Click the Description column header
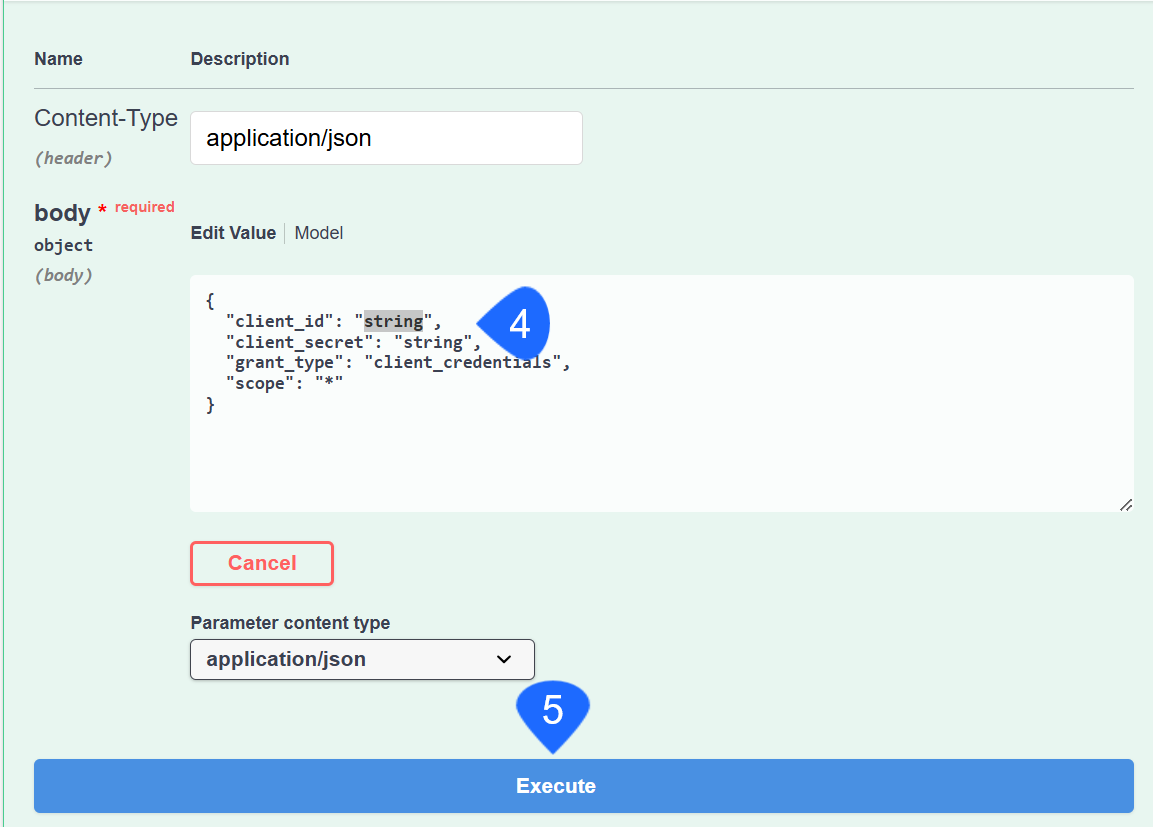The width and height of the screenshot is (1153, 827). click(240, 59)
